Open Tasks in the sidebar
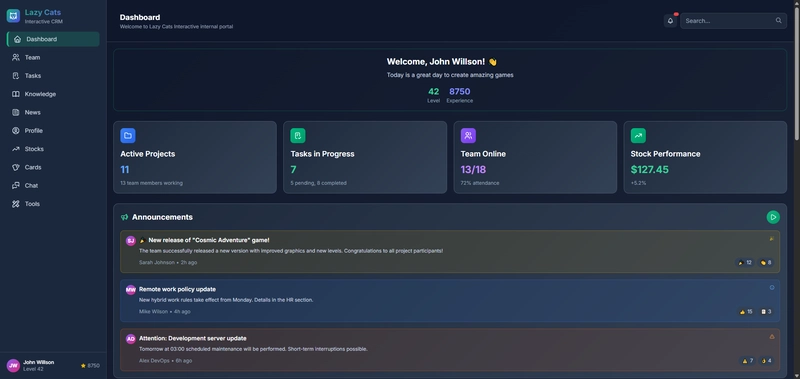 coord(53,76)
